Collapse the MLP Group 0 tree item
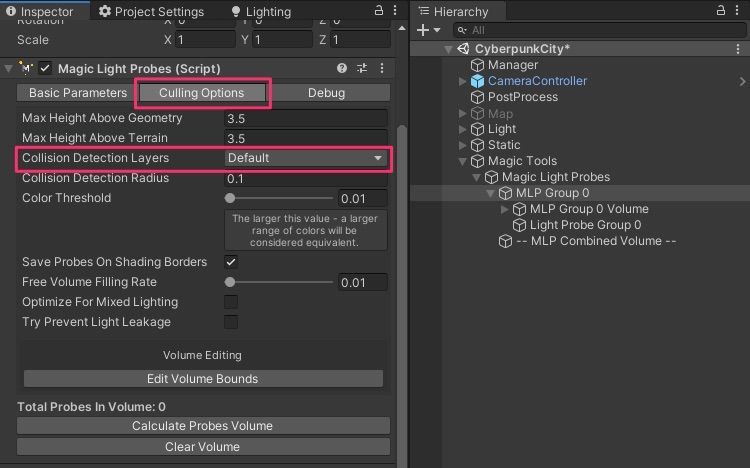Screen dimensions: 750x468 [x=490, y=194]
